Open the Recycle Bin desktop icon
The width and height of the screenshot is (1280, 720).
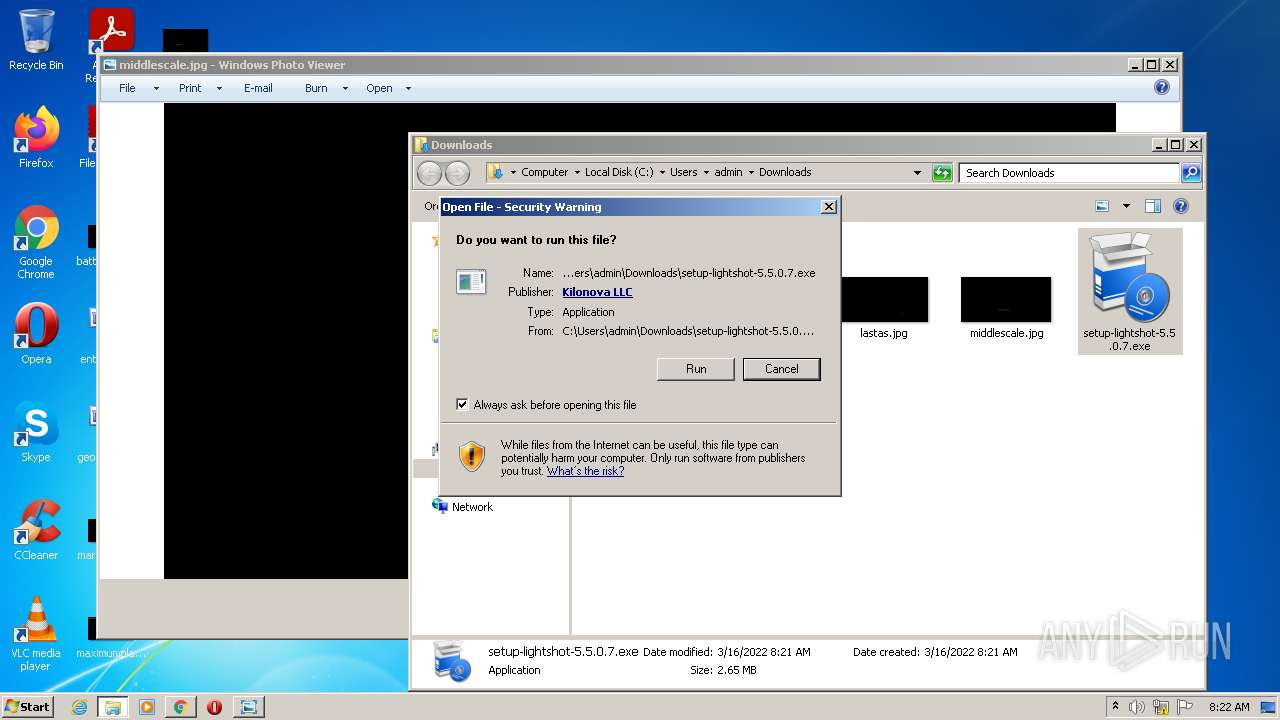tap(36, 40)
